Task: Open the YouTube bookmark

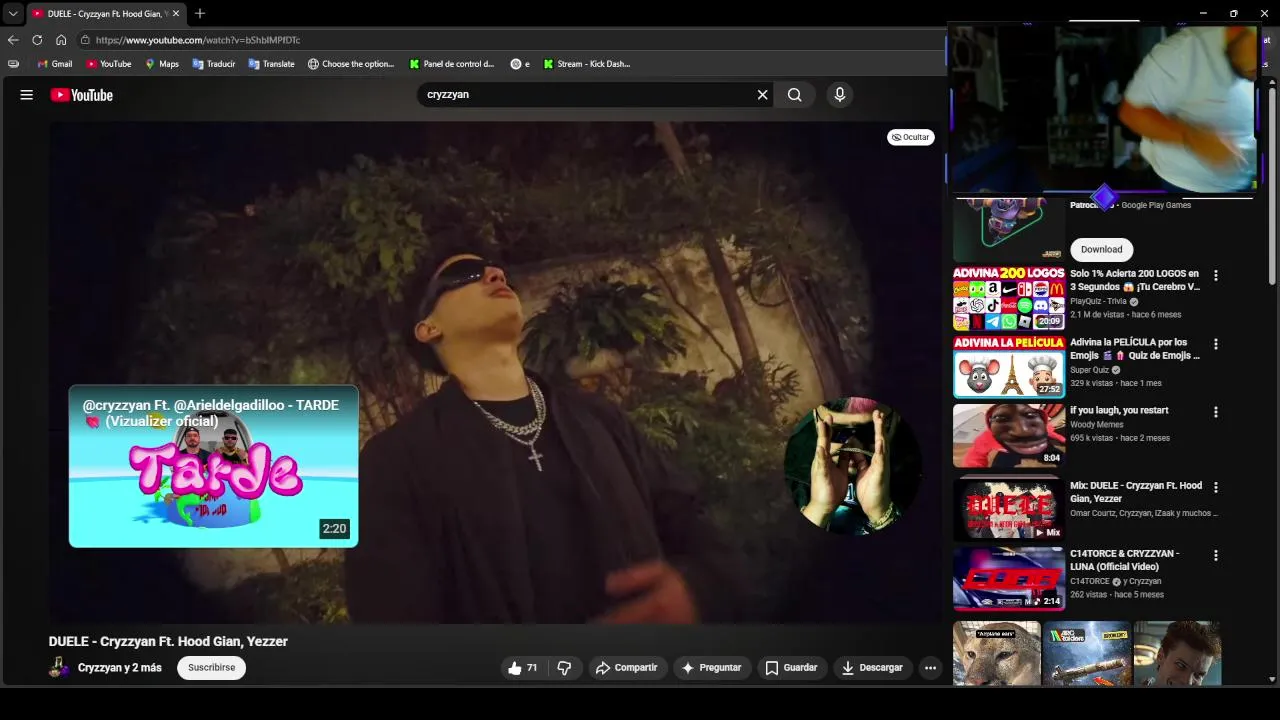Action: pyautogui.click(x=108, y=64)
